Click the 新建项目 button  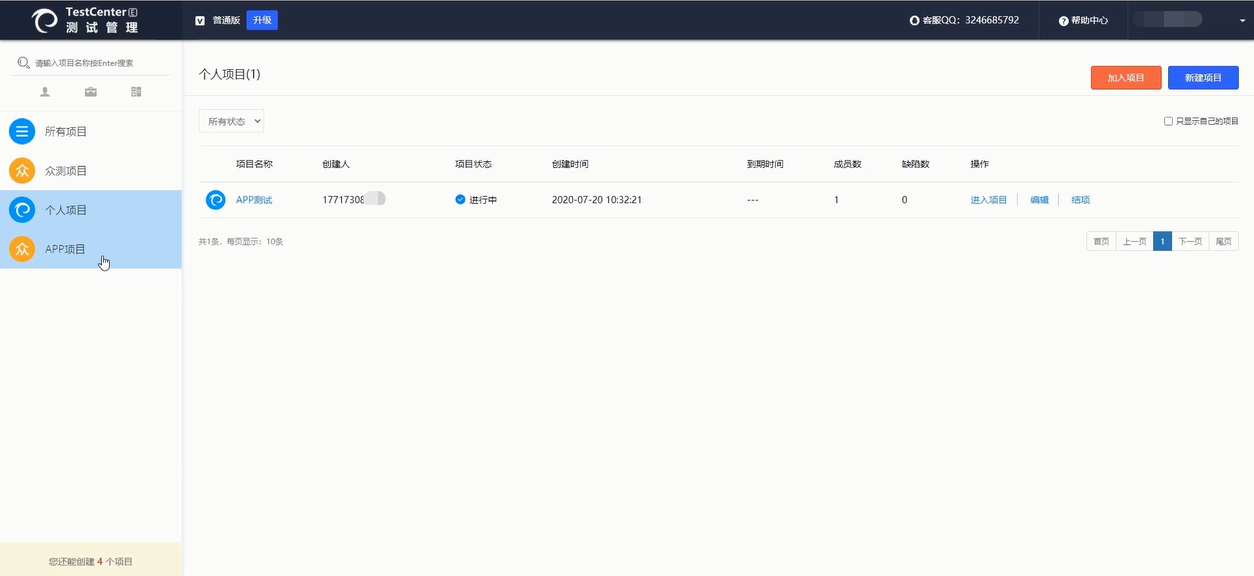pyautogui.click(x=1203, y=78)
